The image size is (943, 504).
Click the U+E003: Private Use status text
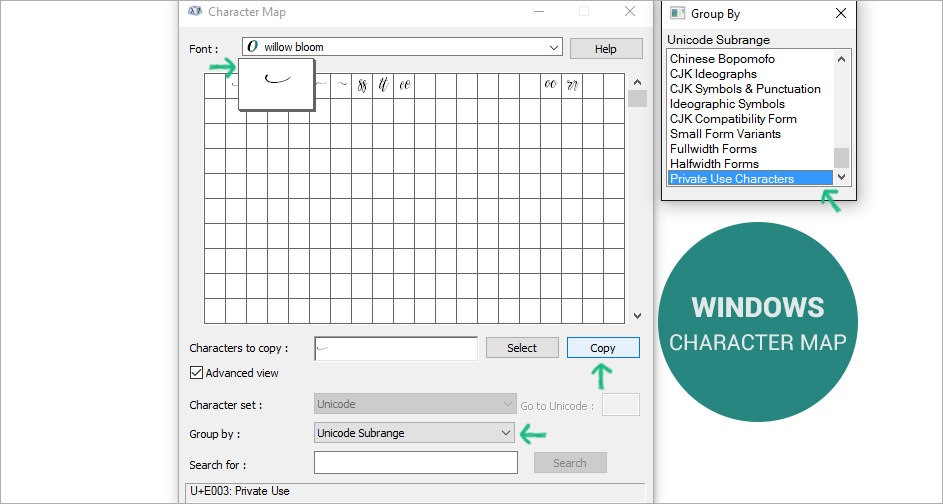[x=240, y=491]
